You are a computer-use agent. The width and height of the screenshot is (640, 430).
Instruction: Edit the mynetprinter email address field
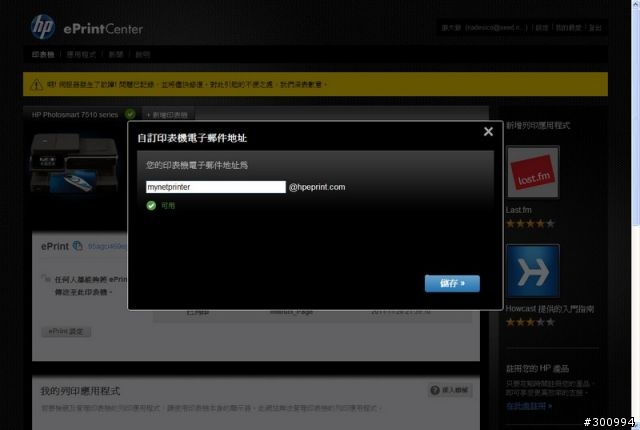216,187
